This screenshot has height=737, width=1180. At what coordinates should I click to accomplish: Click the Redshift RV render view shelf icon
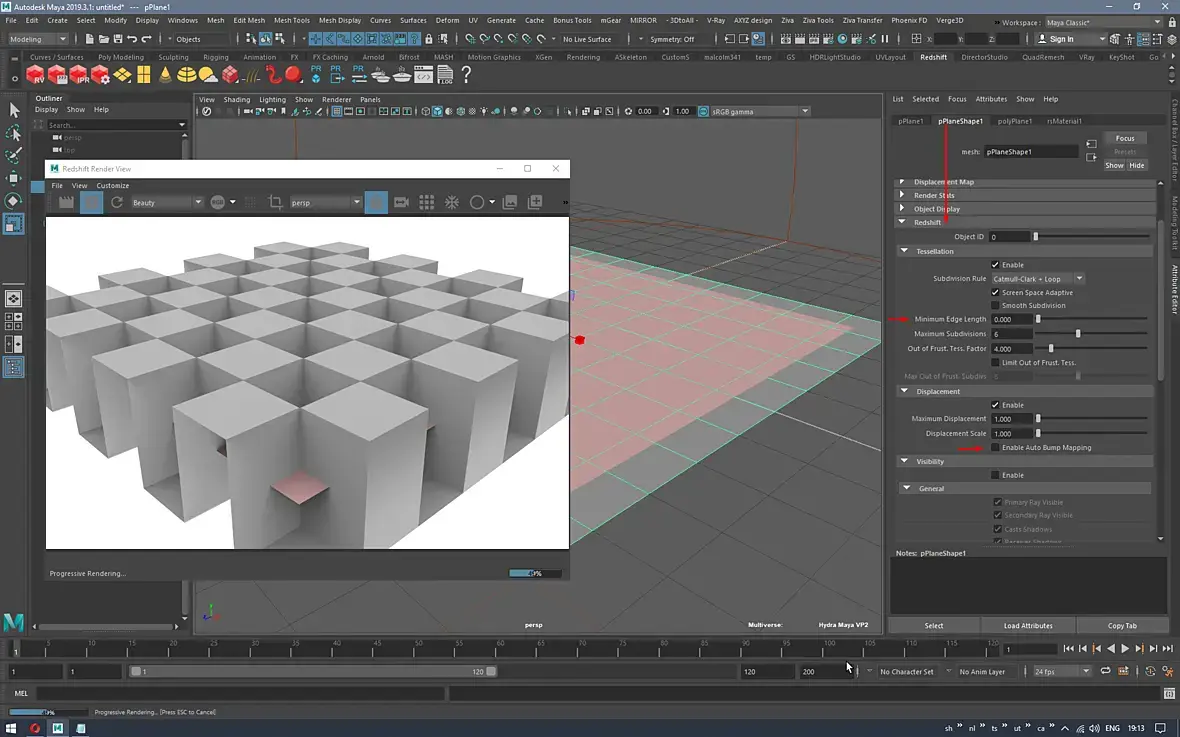tap(36, 76)
